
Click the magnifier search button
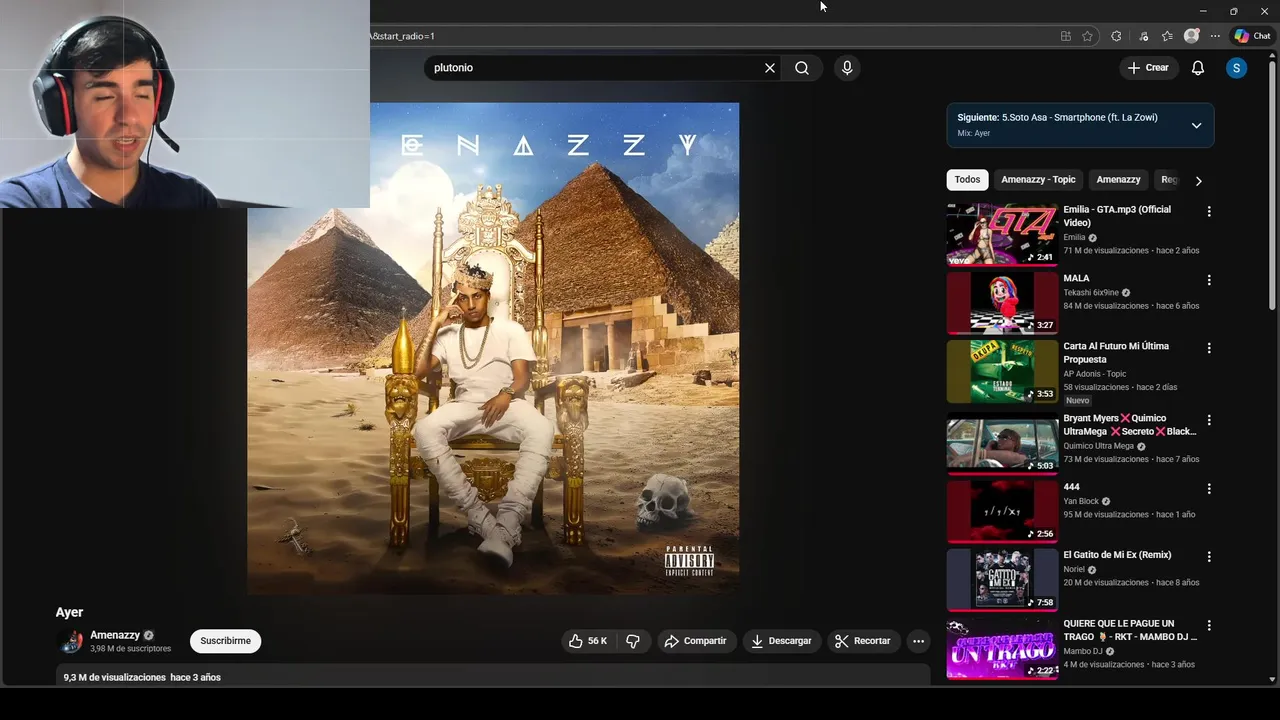pos(802,68)
